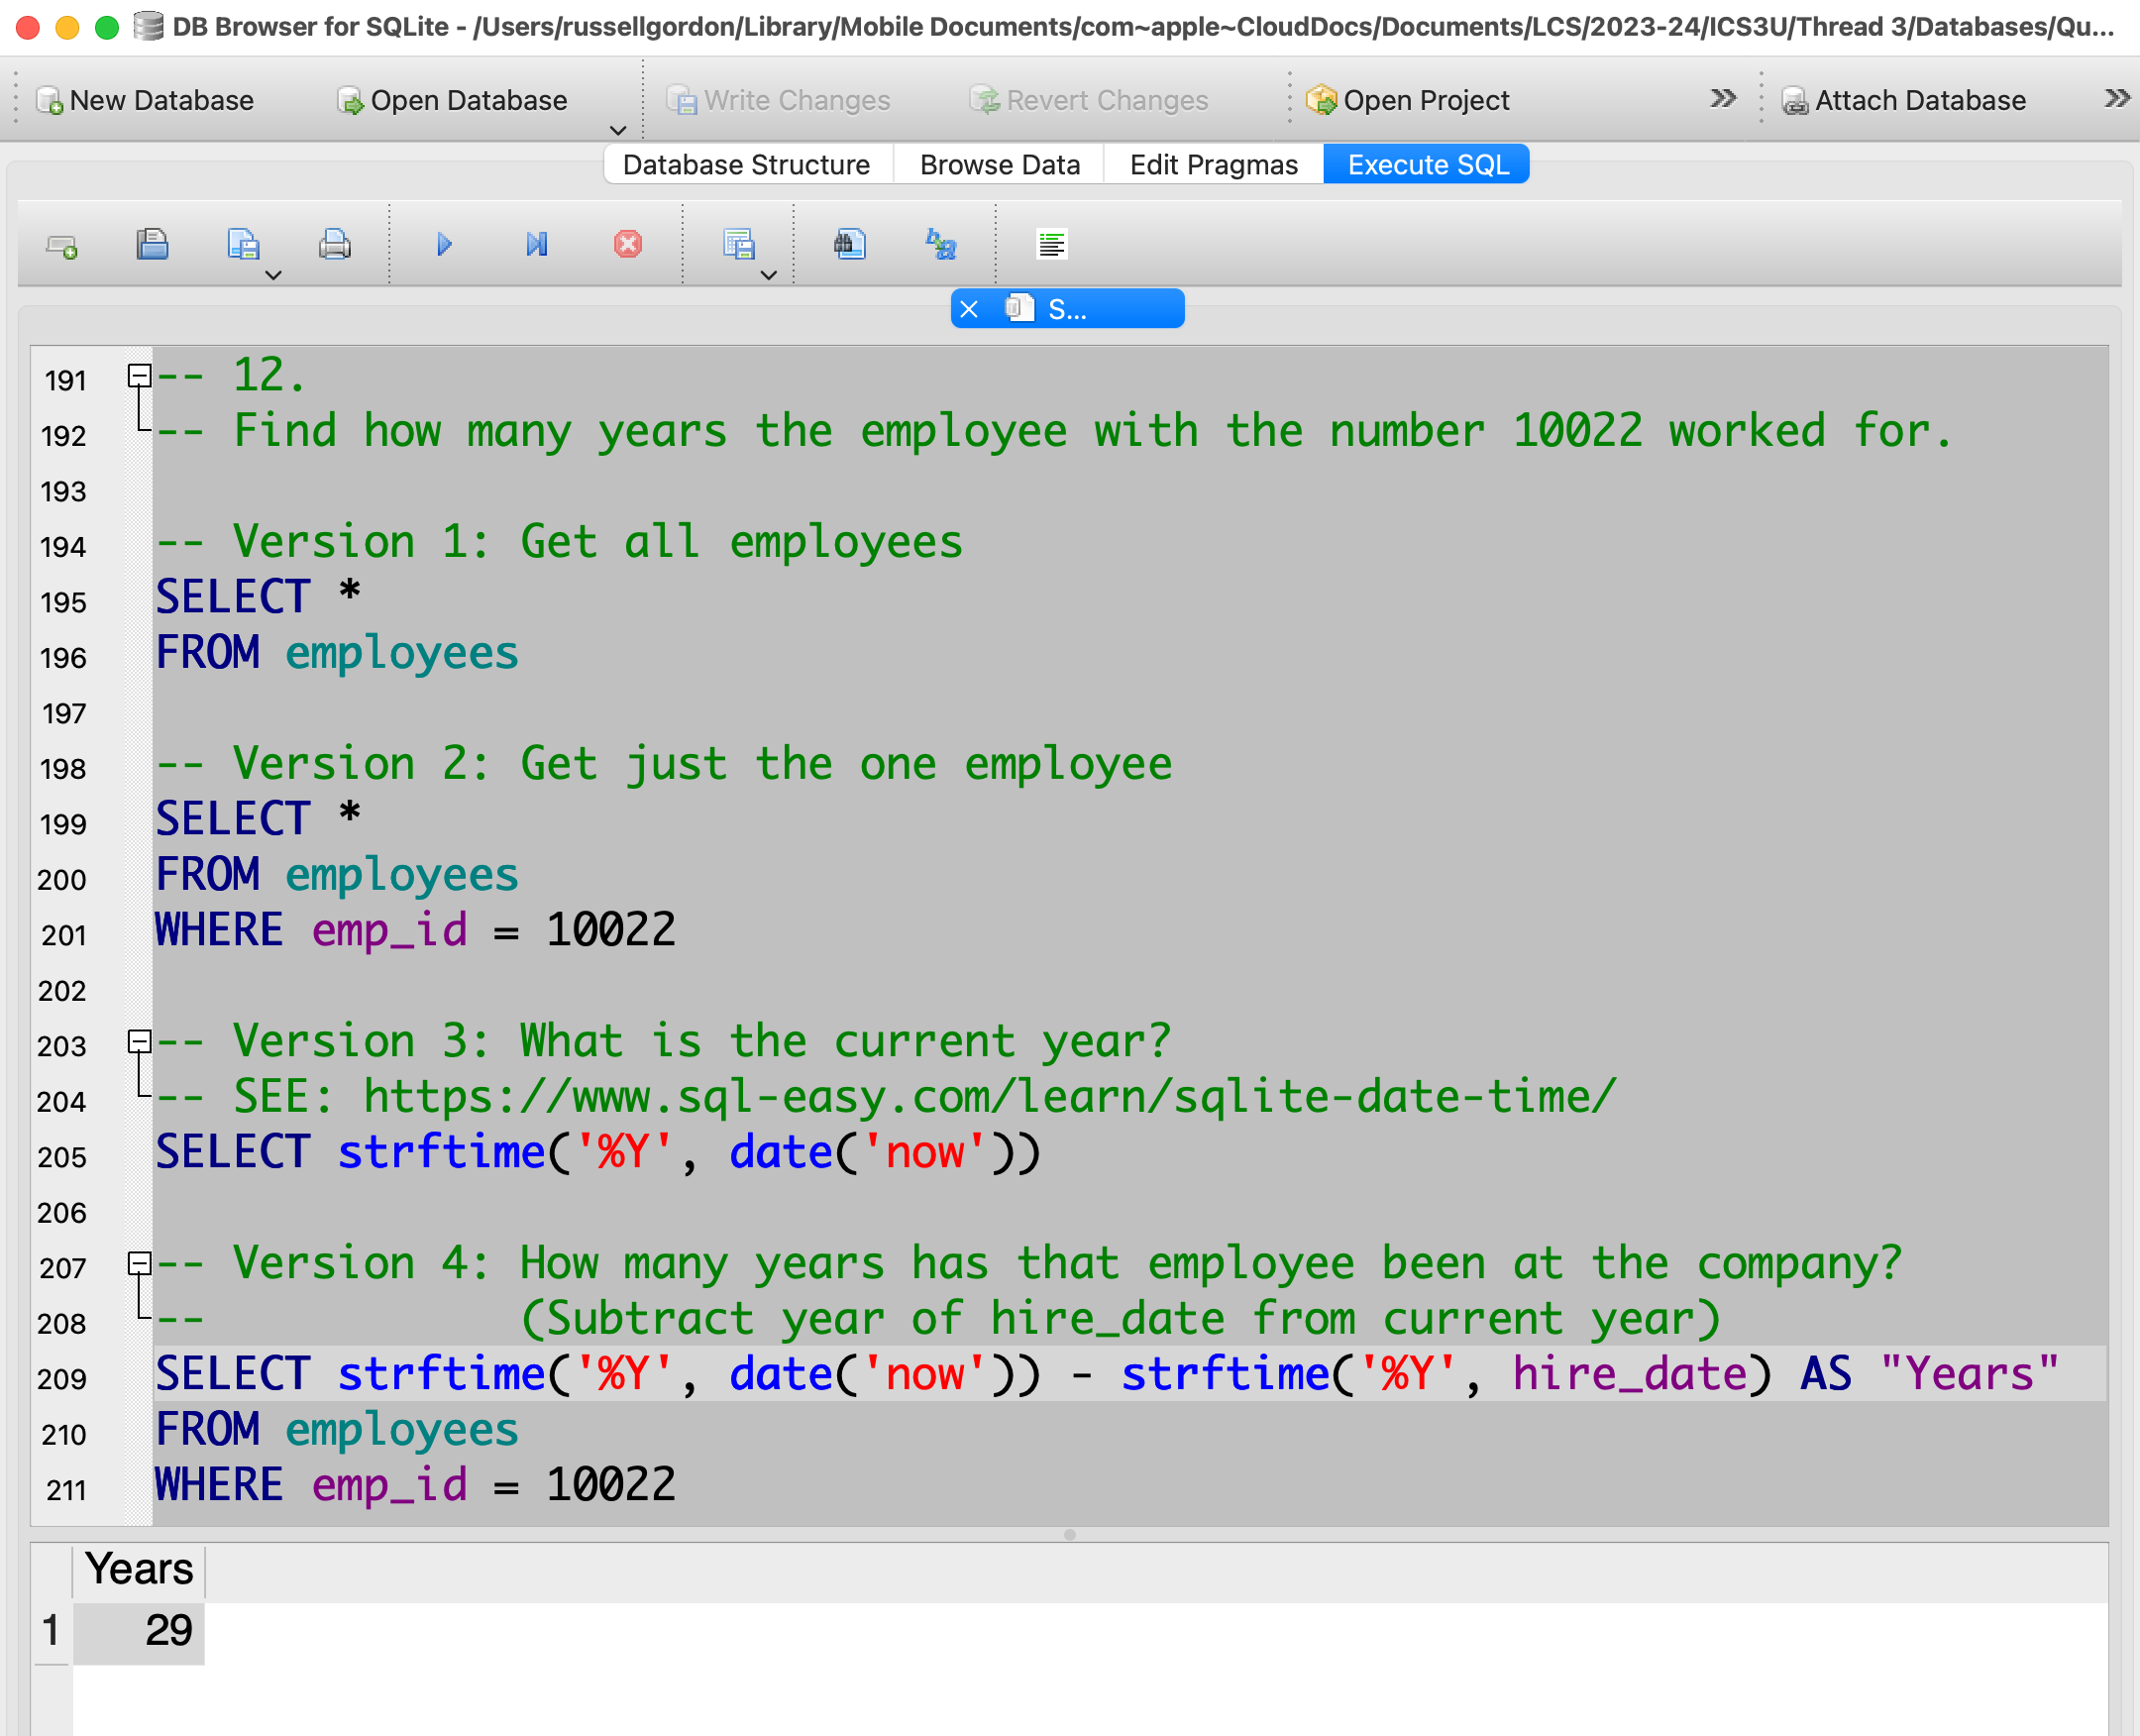Expand the hidden toolbar items chevron
Screen dimensions: 2140x1736
tap(1722, 99)
